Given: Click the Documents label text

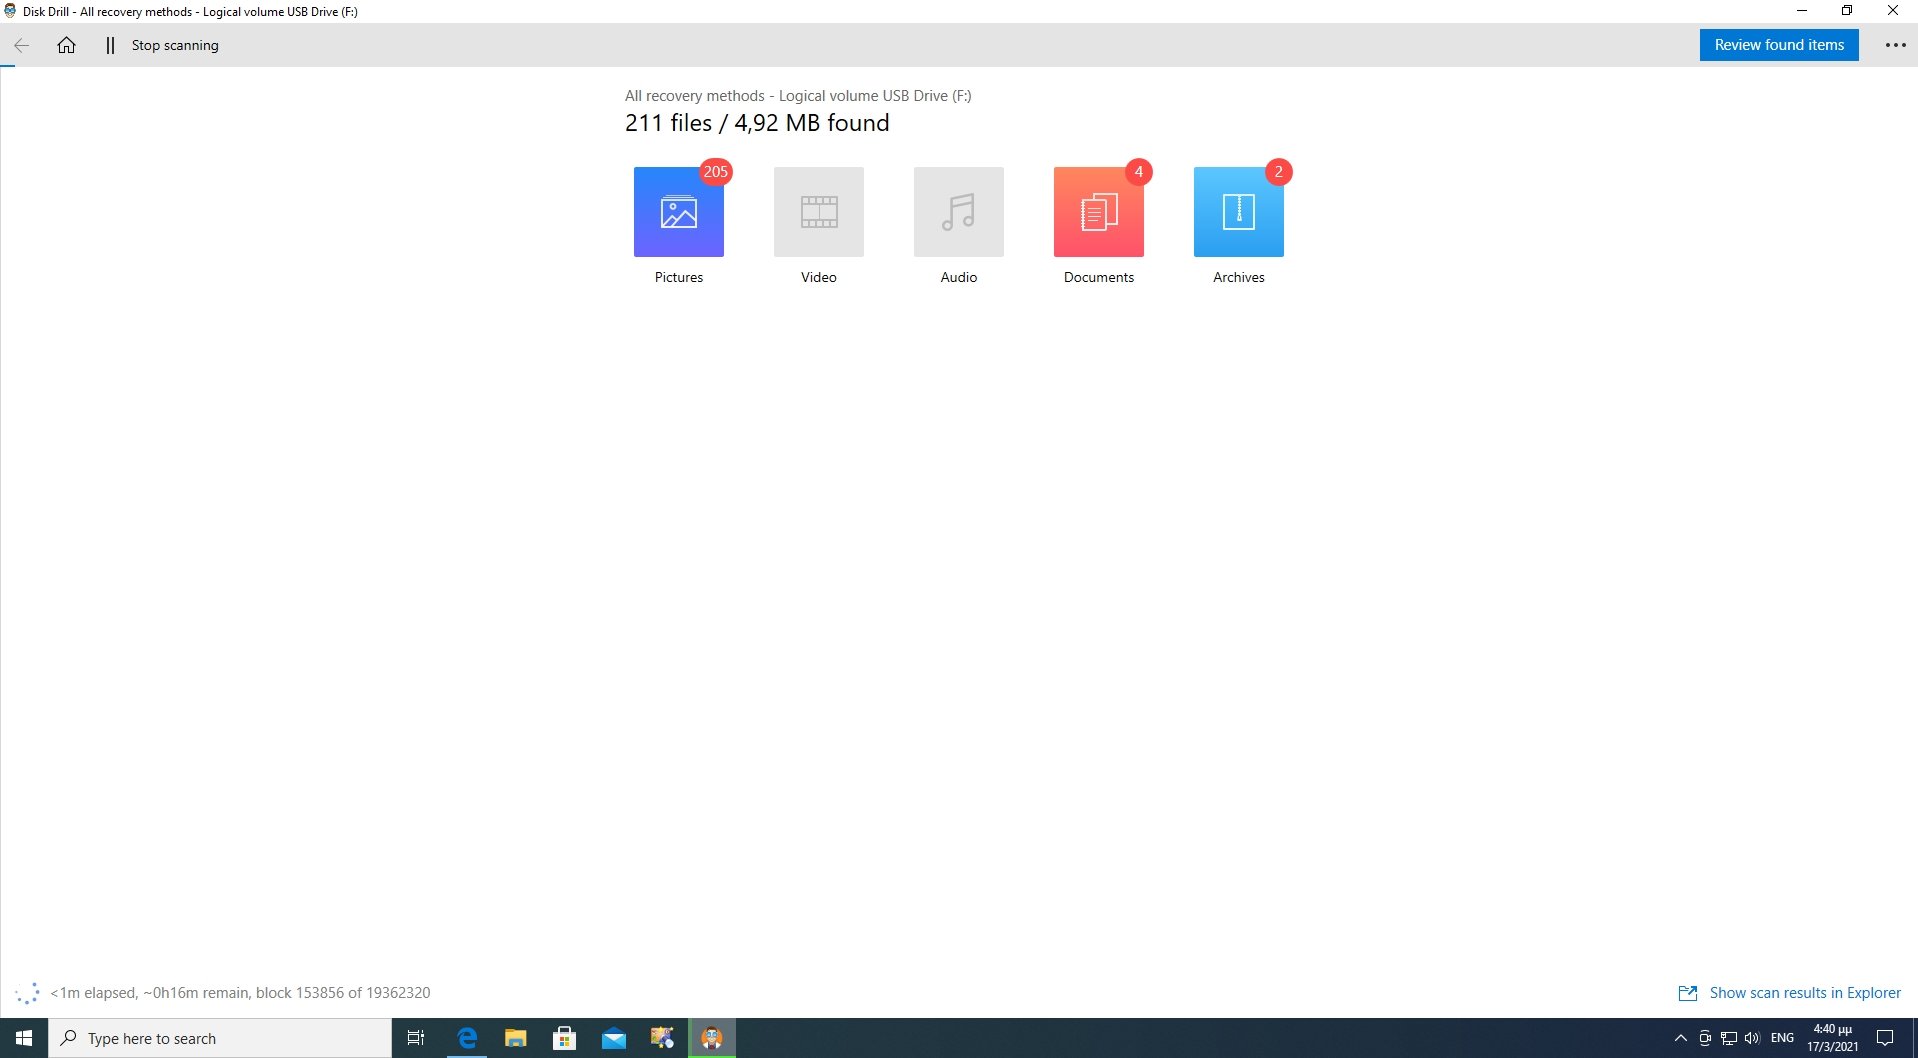Looking at the screenshot, I should [1098, 277].
